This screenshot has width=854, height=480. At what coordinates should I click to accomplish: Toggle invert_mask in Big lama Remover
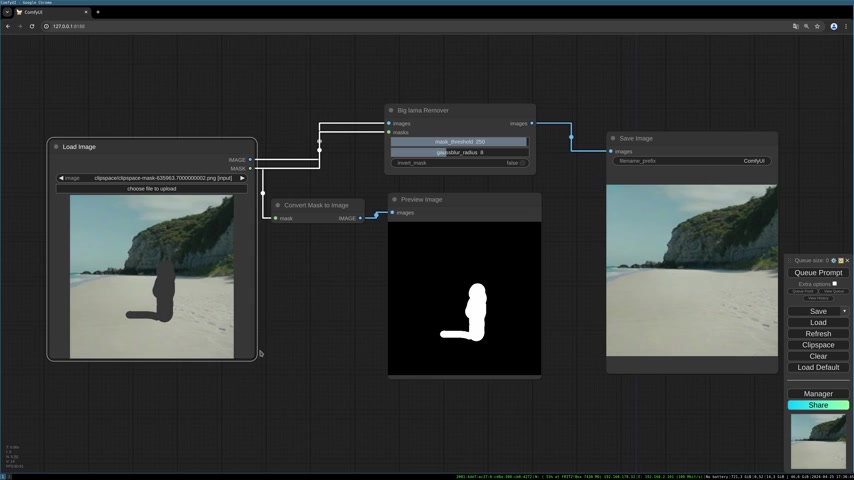tap(460, 163)
